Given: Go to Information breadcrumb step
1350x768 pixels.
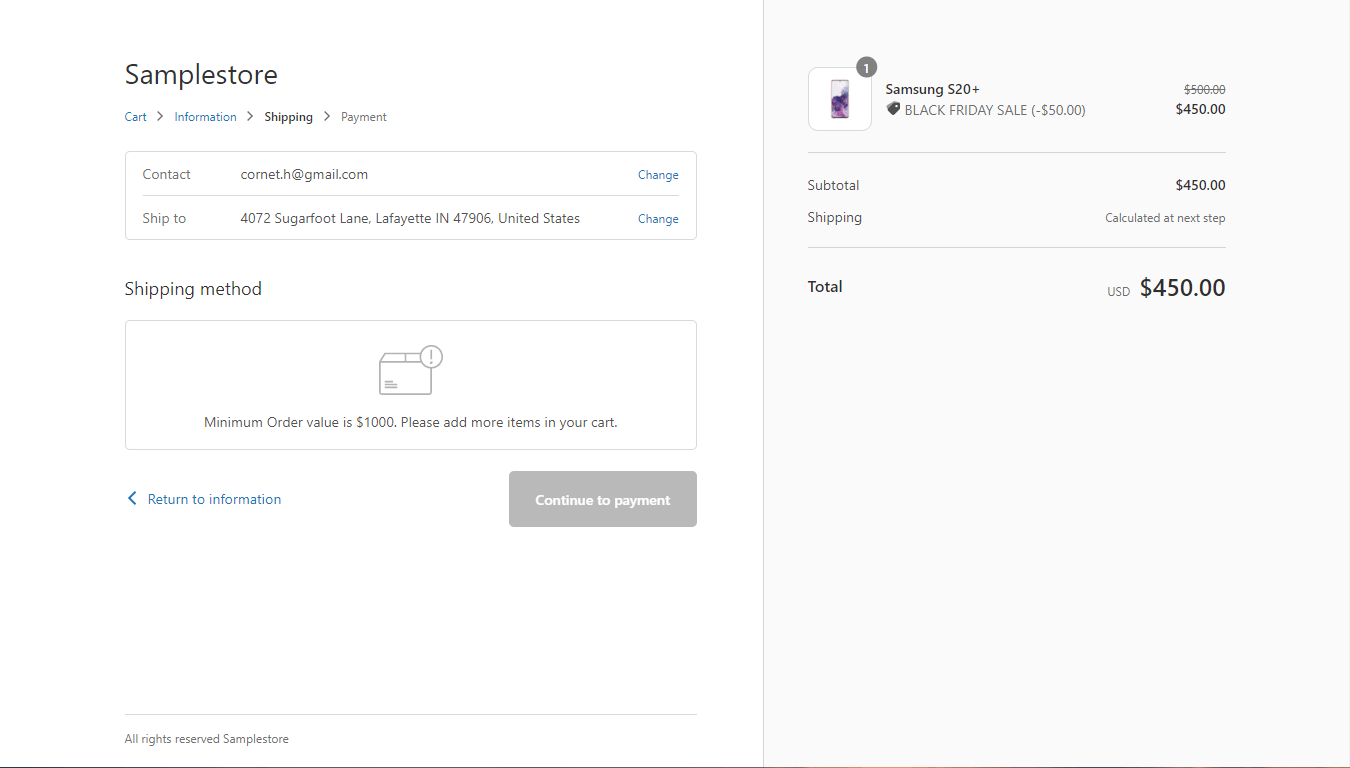Looking at the screenshot, I should [205, 117].
